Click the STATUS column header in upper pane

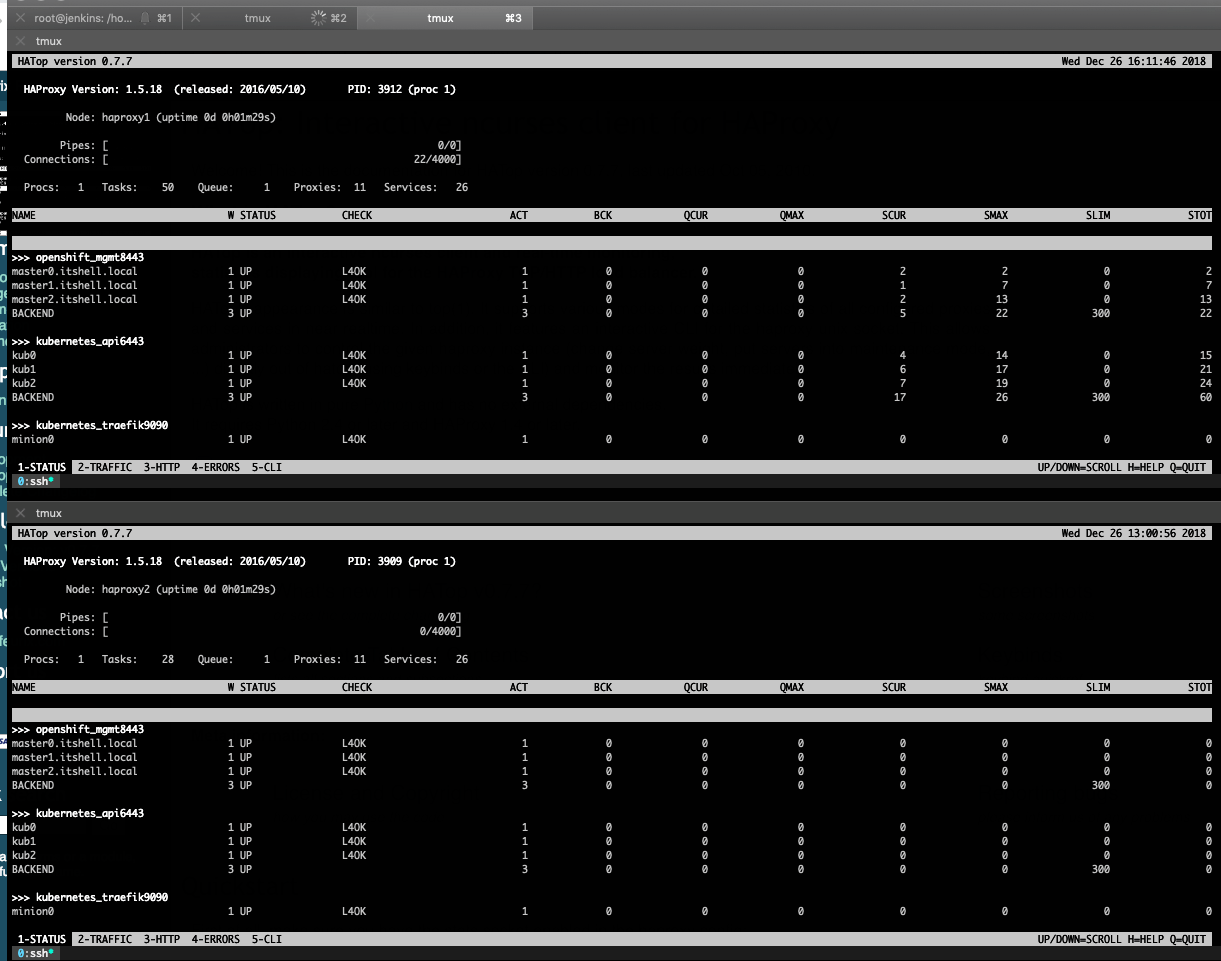[x=258, y=215]
